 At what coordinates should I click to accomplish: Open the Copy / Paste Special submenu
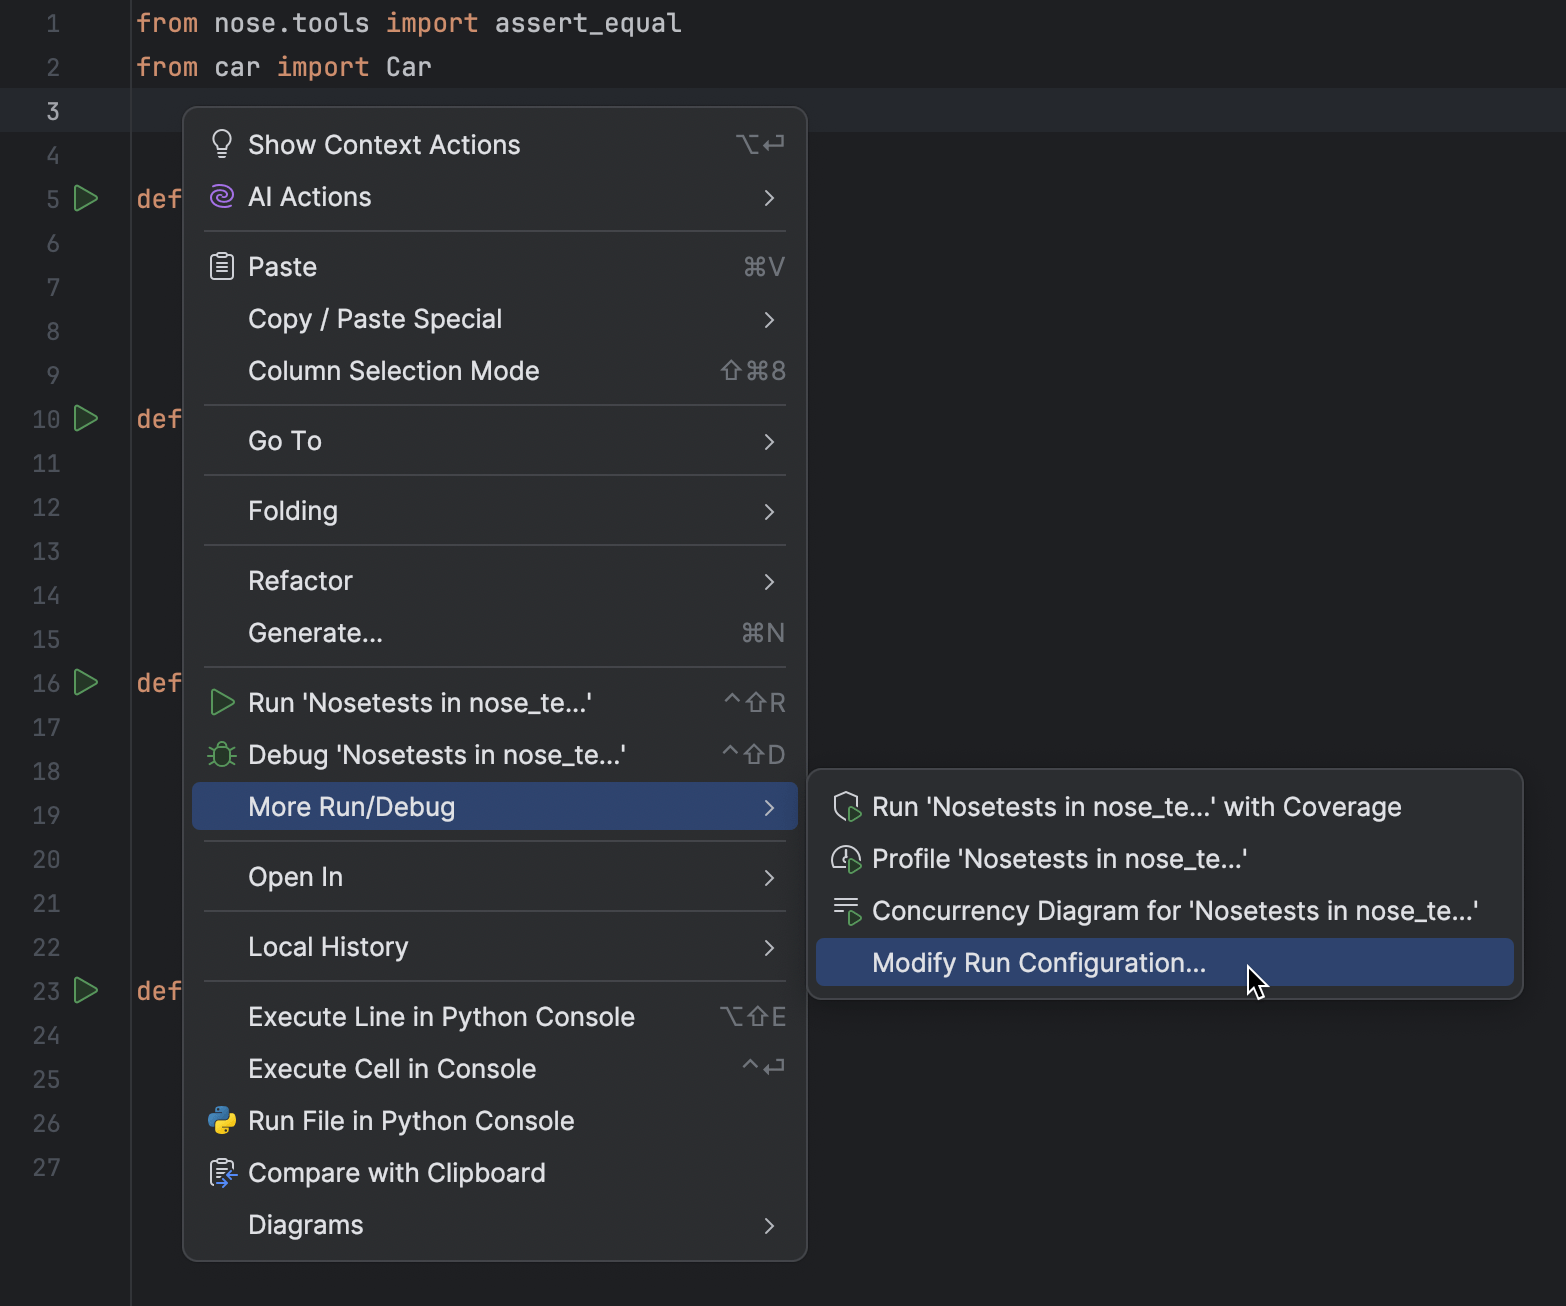click(375, 318)
